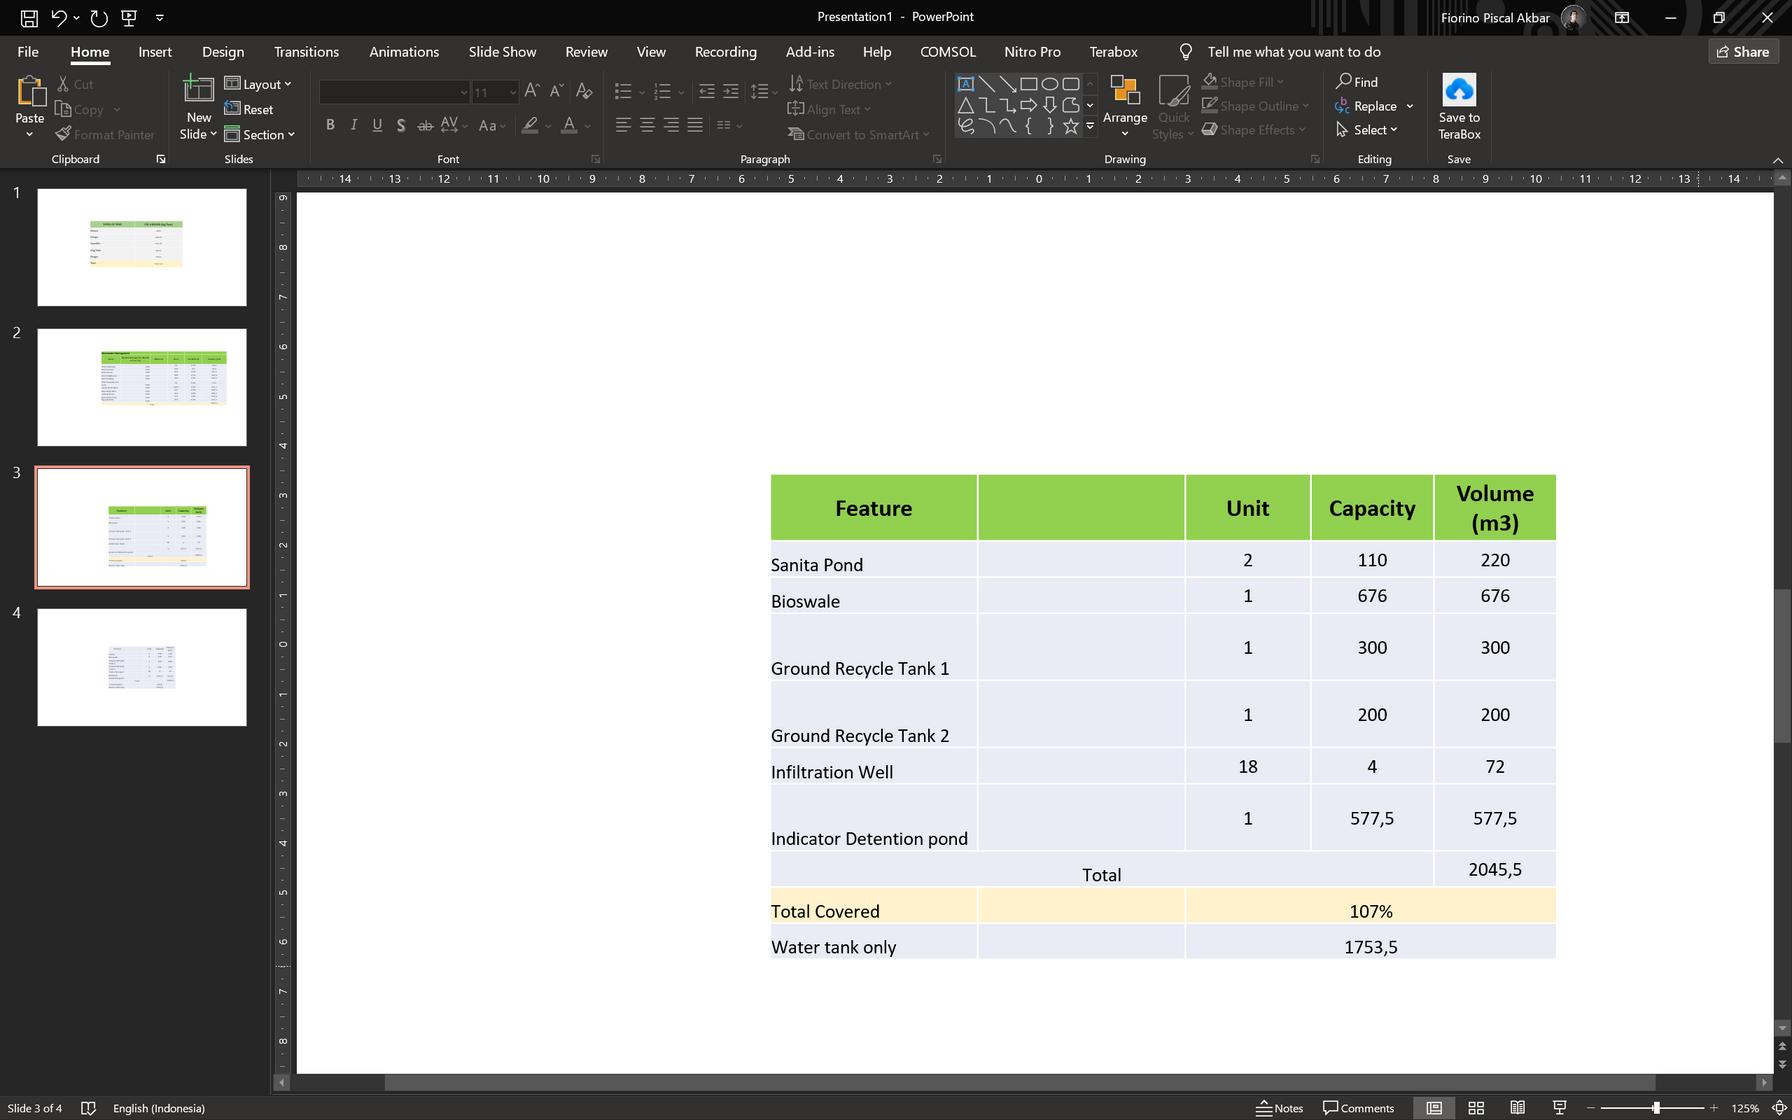
Task: Toggle the Comments pane
Action: [1358, 1108]
